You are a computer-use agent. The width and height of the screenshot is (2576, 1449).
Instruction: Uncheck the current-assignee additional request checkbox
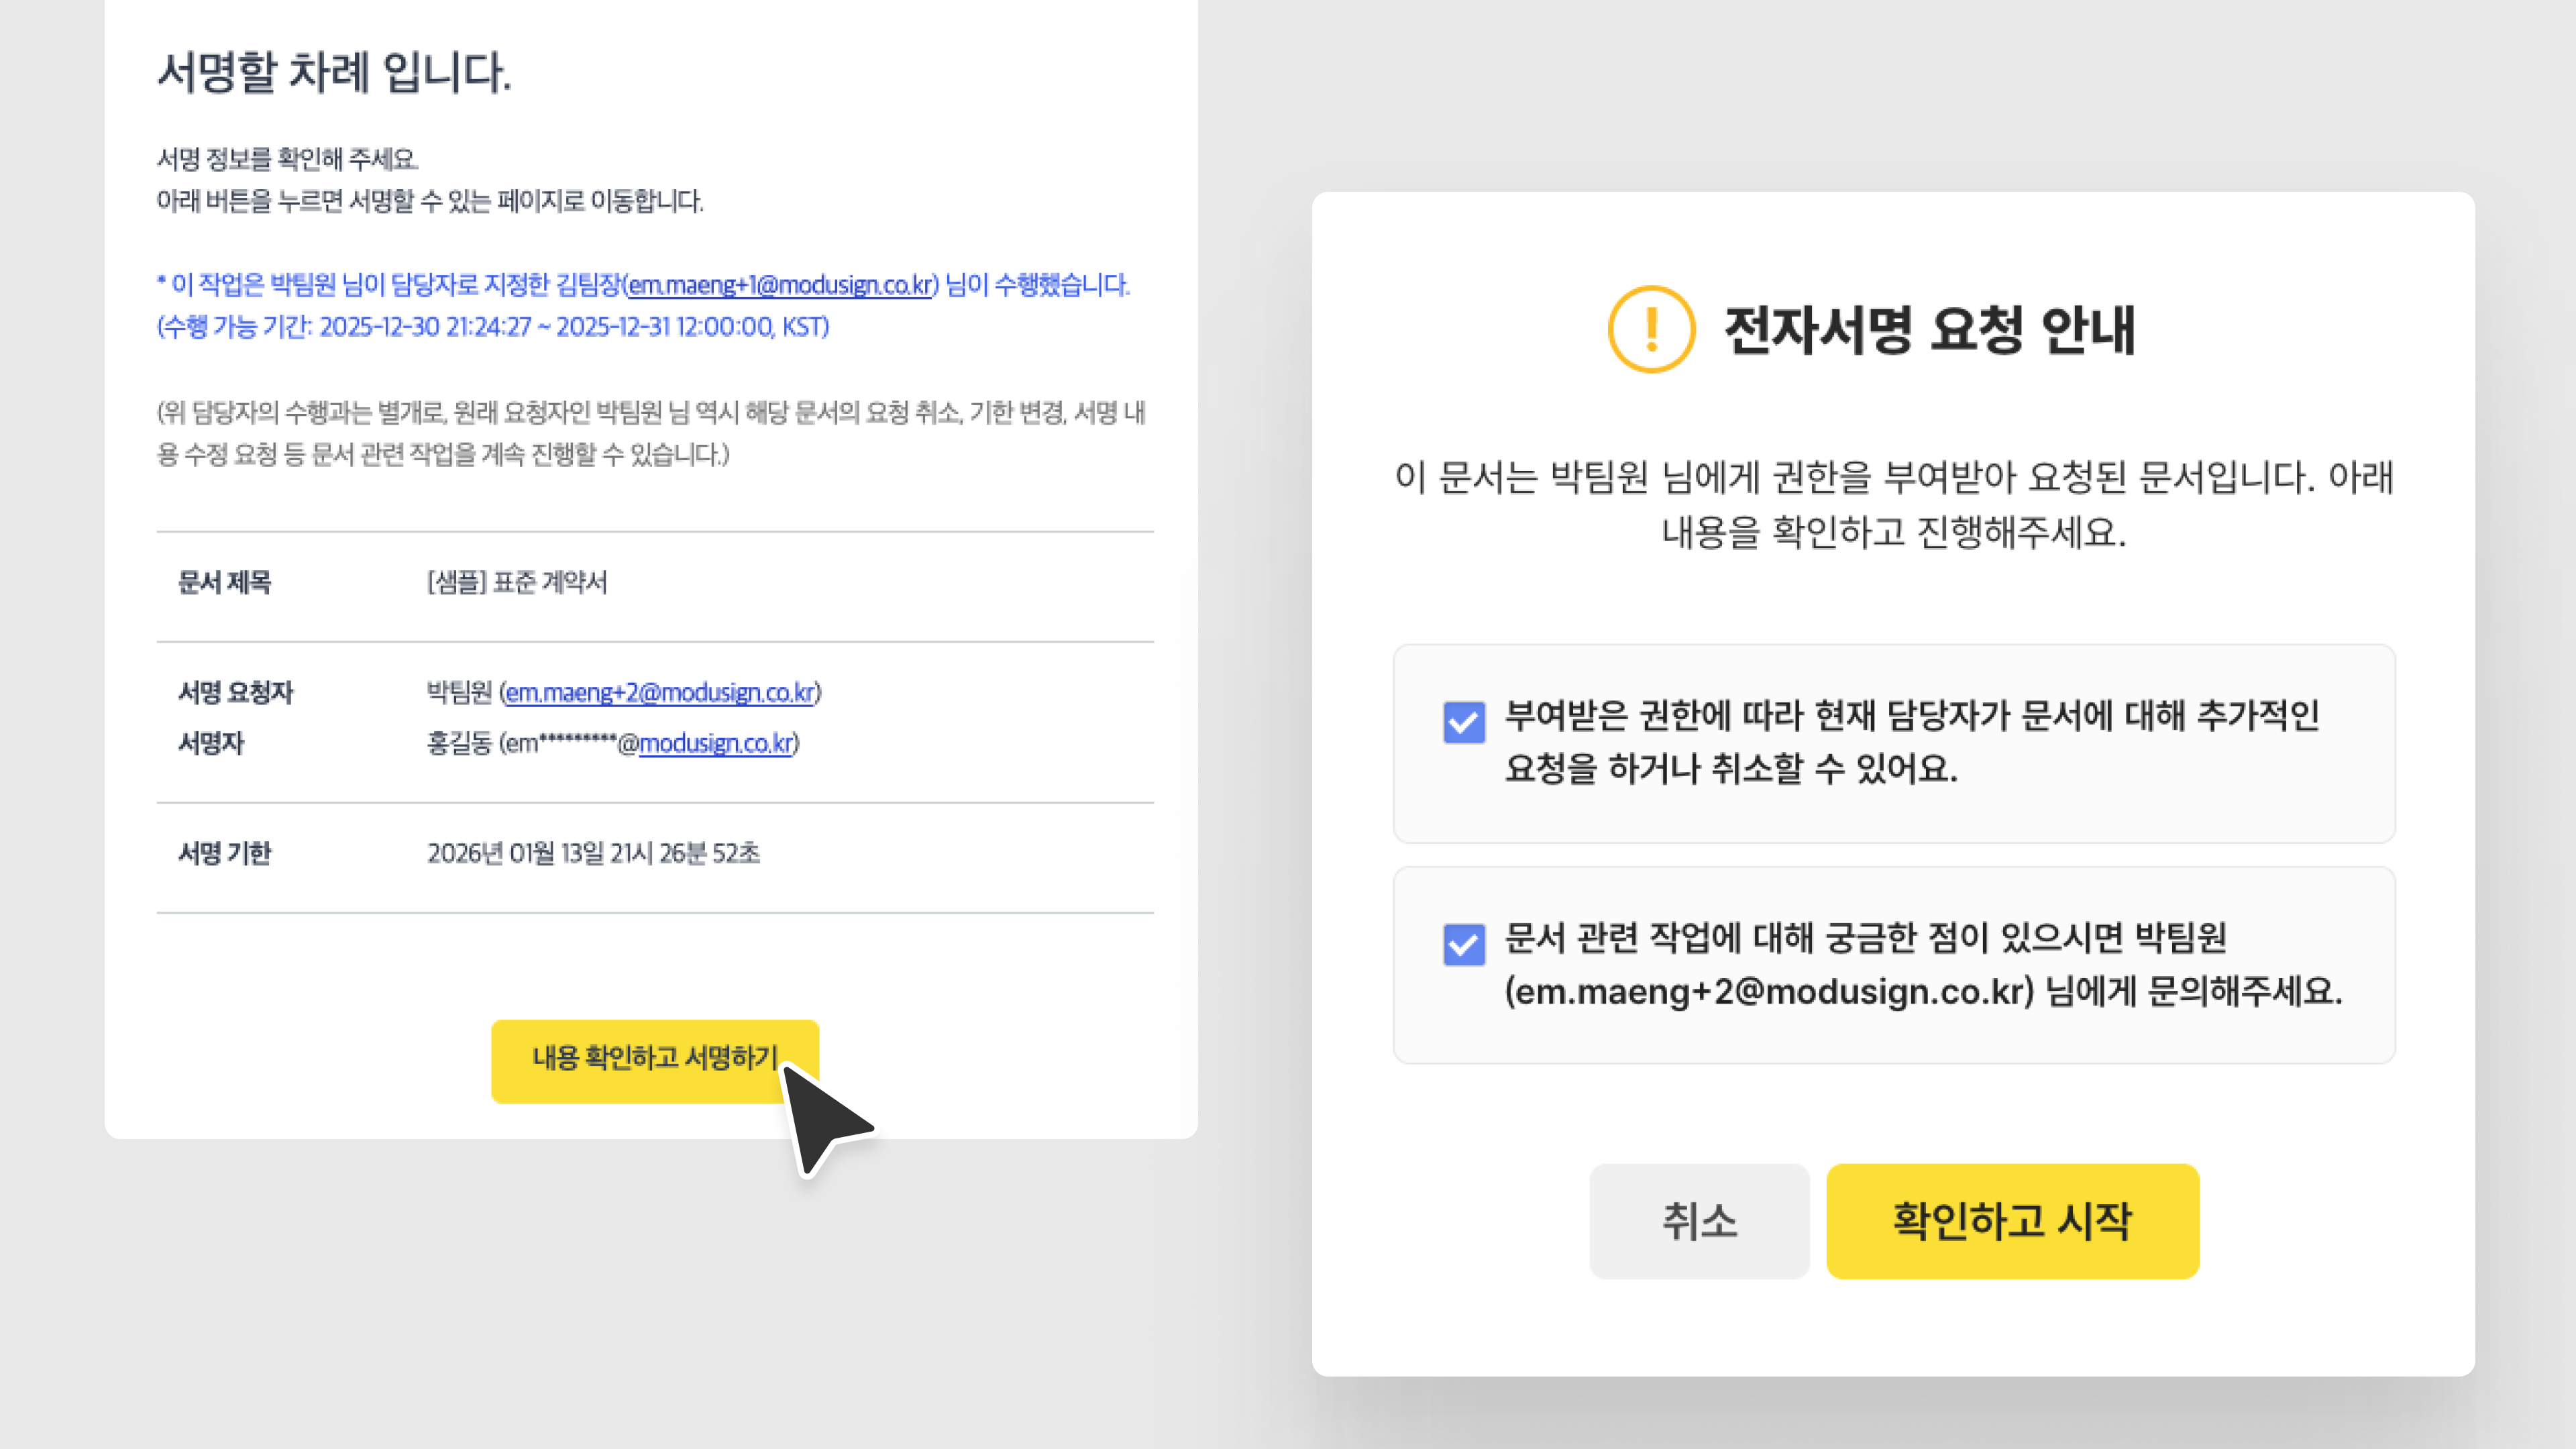(1463, 721)
